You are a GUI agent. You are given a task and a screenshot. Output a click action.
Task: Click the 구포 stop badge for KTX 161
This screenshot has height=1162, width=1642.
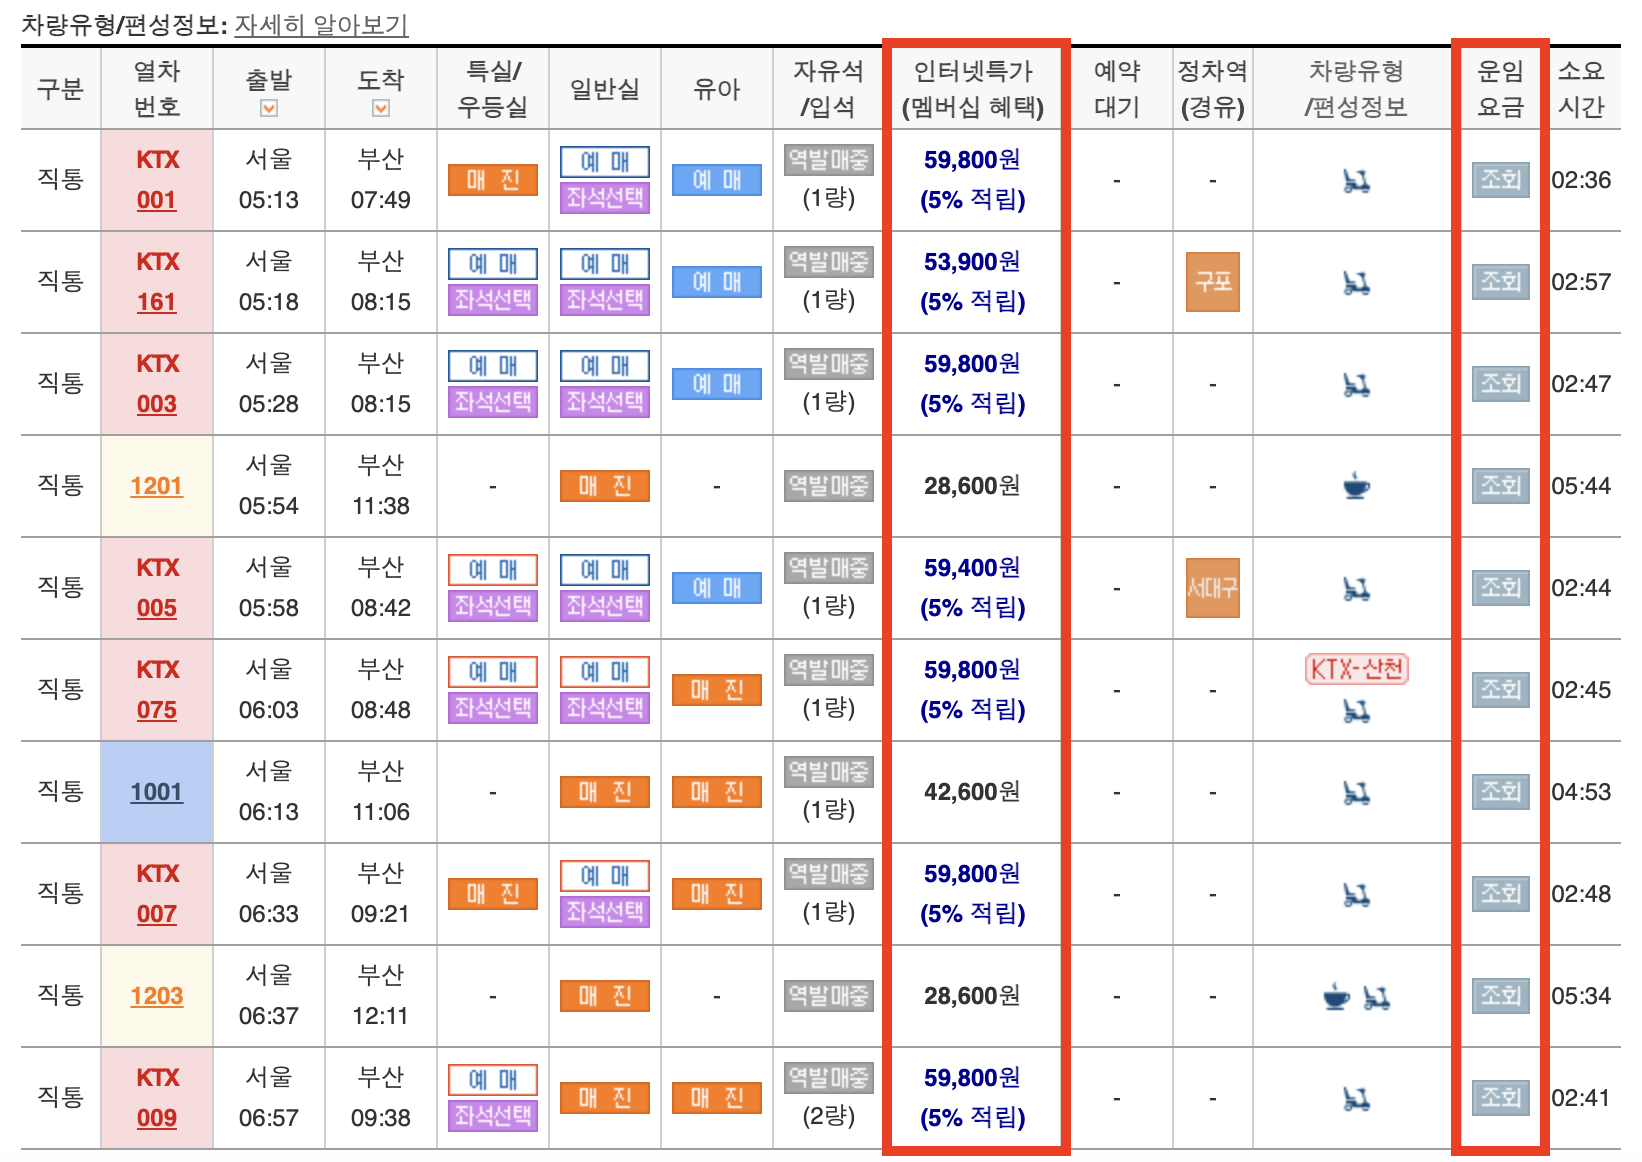coord(1212,281)
